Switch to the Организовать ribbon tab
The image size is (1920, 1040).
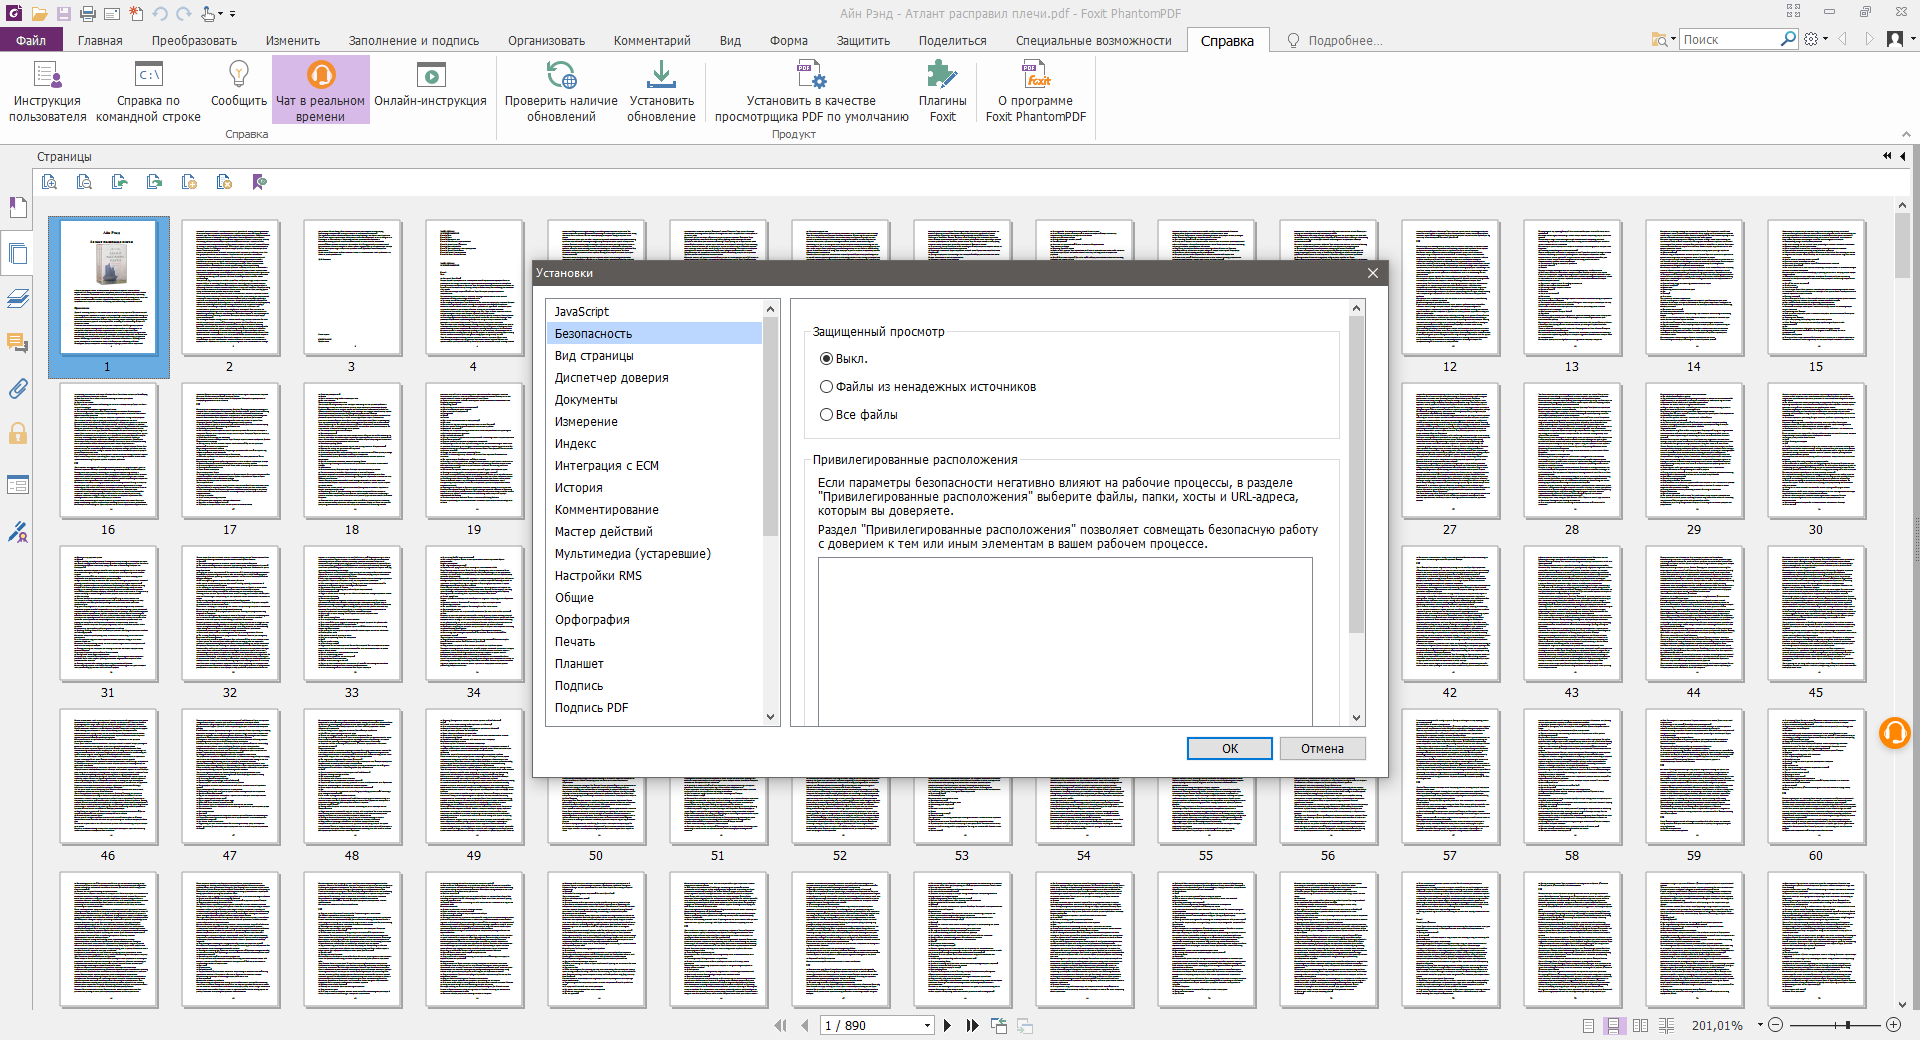(546, 40)
